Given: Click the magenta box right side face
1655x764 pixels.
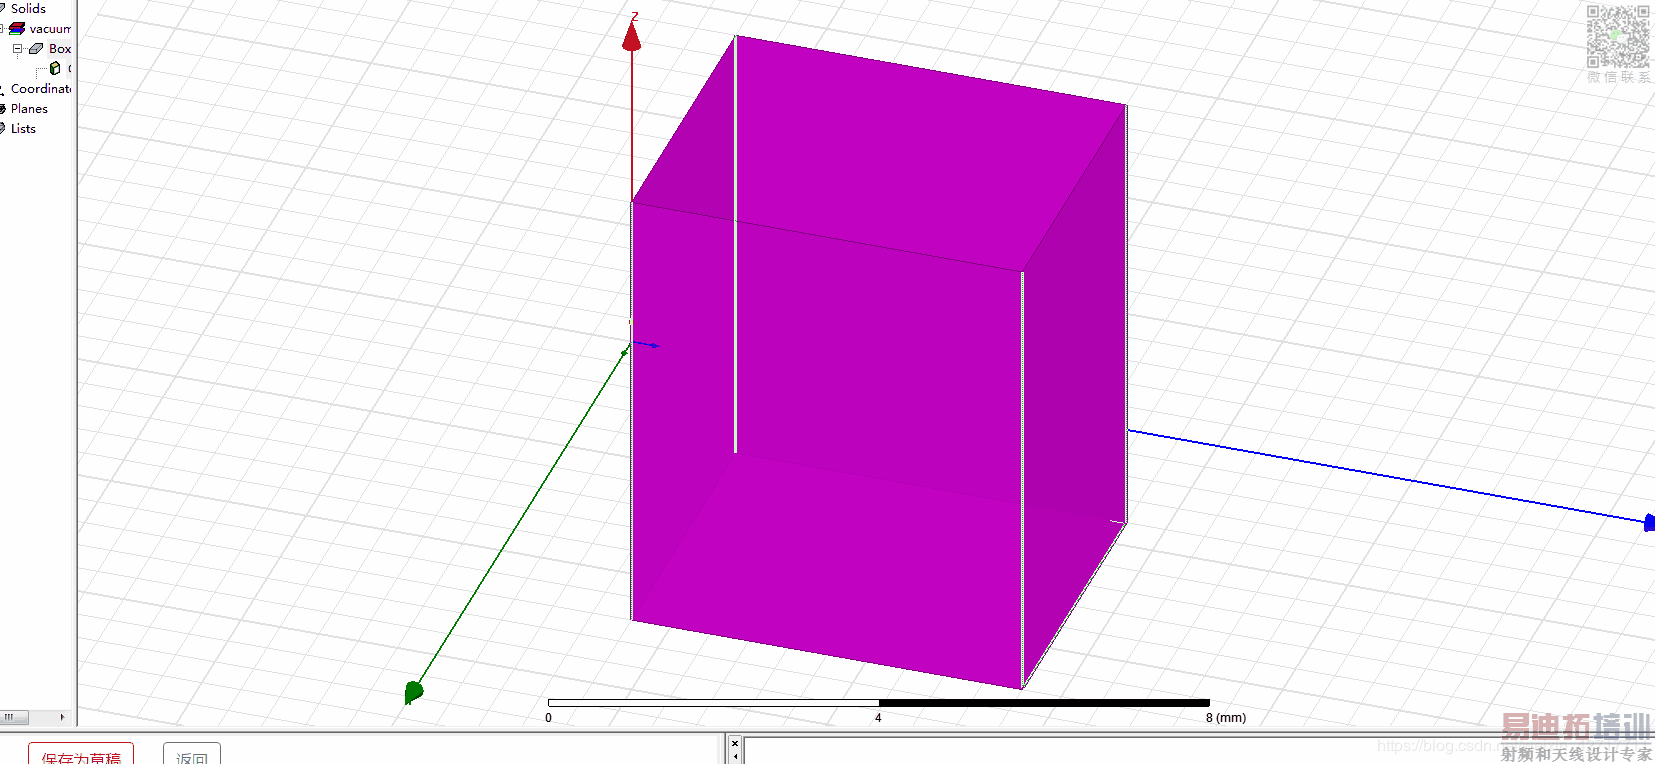Looking at the screenshot, I should click(x=1075, y=396).
